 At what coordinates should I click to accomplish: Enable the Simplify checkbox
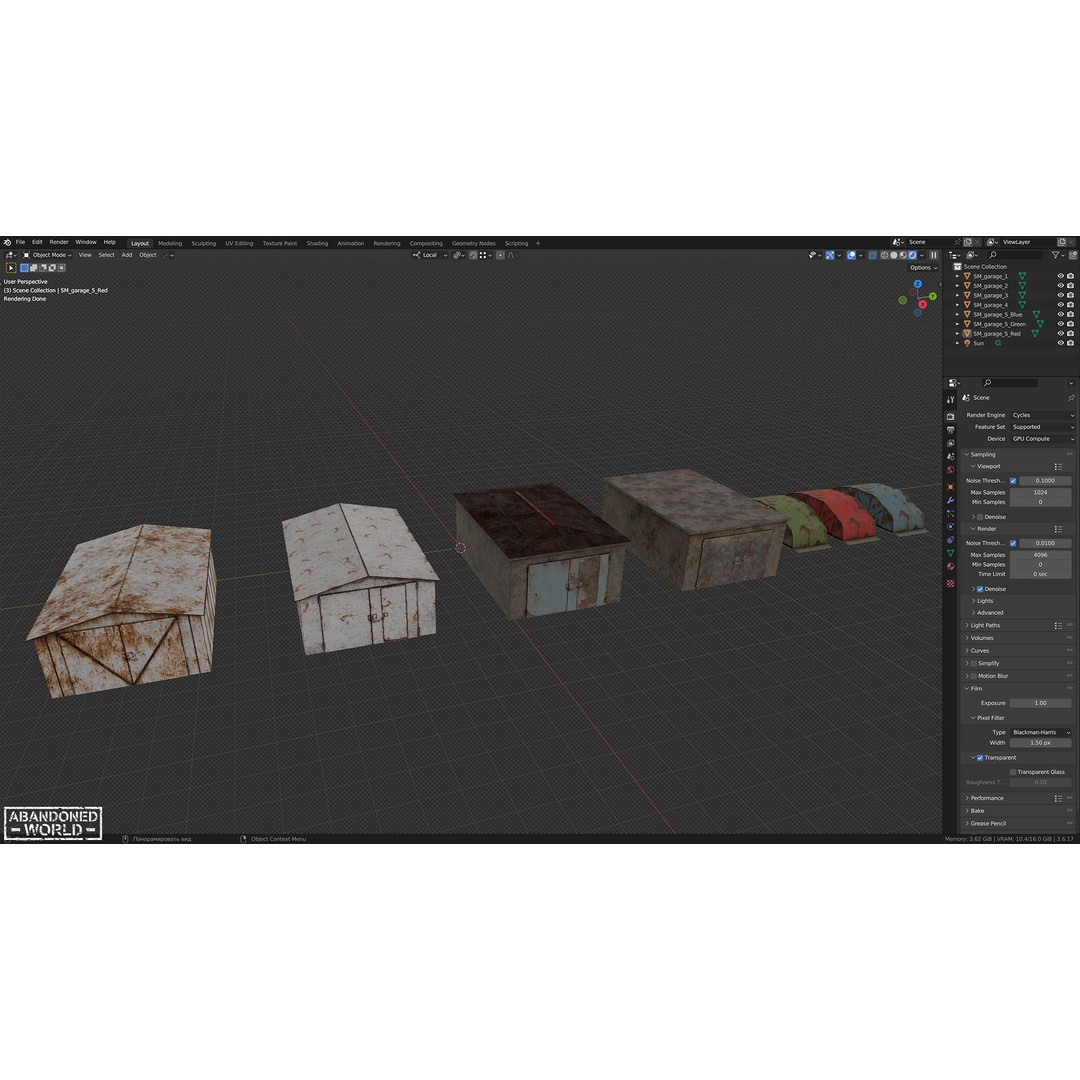973,663
